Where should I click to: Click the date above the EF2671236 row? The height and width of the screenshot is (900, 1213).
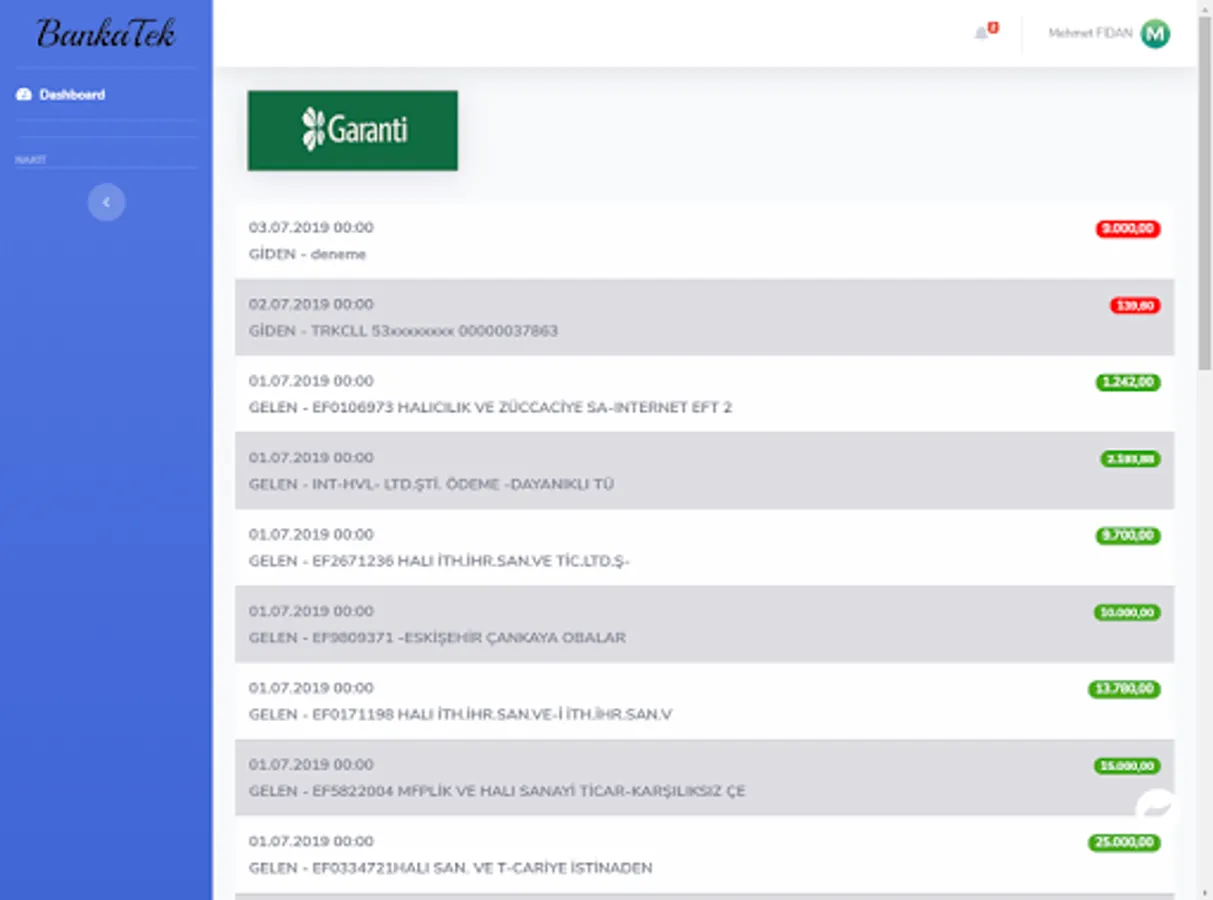[x=311, y=534]
